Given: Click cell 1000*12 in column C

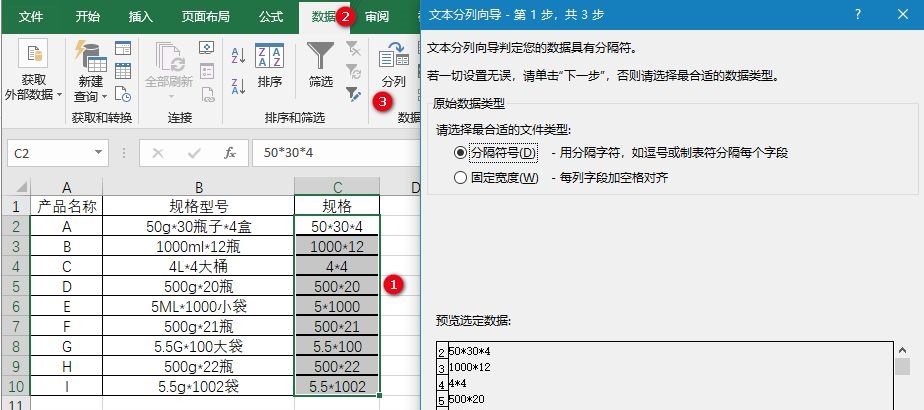Looking at the screenshot, I should [337, 246].
